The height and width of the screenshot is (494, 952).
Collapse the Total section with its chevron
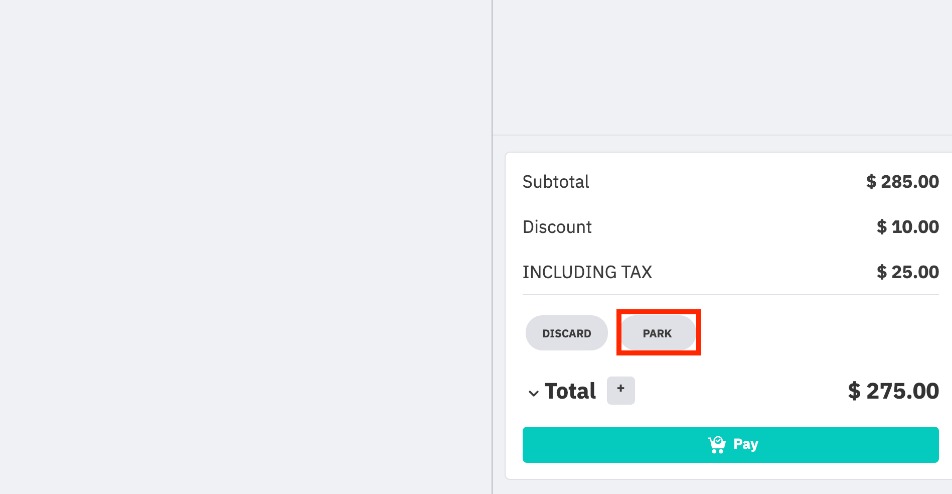[533, 393]
